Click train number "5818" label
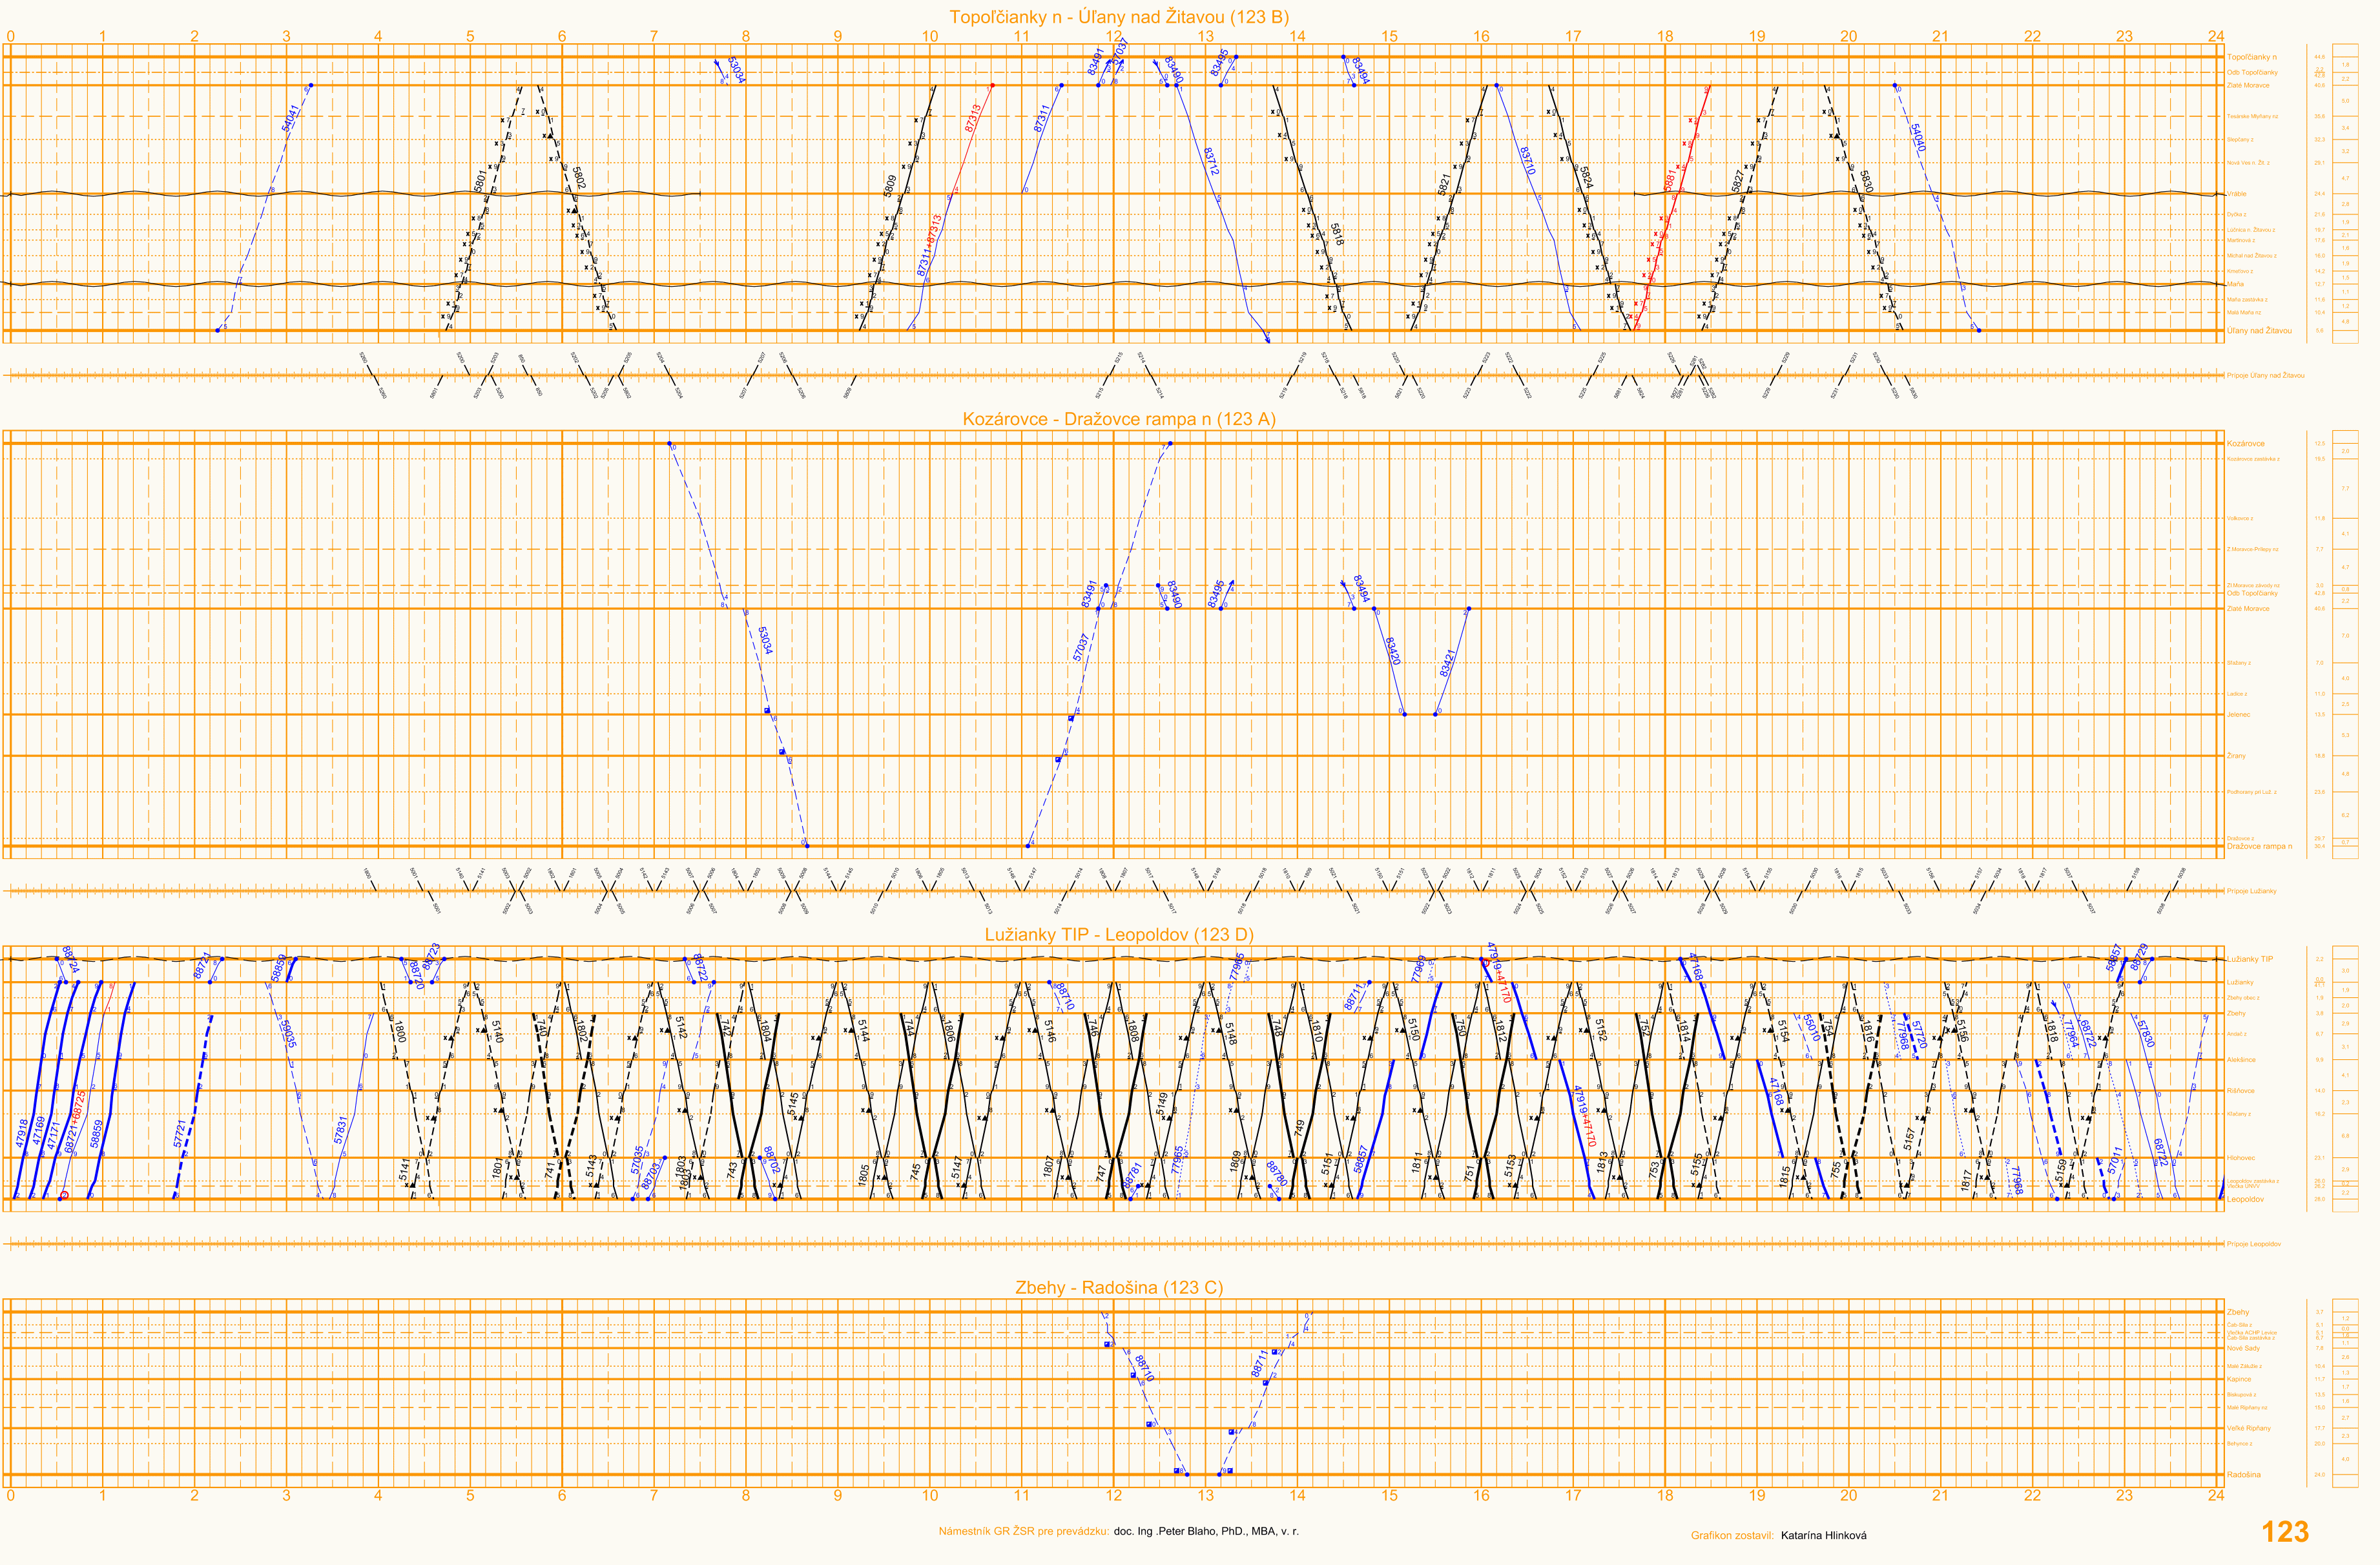2380x1565 pixels. pyautogui.click(x=1337, y=234)
